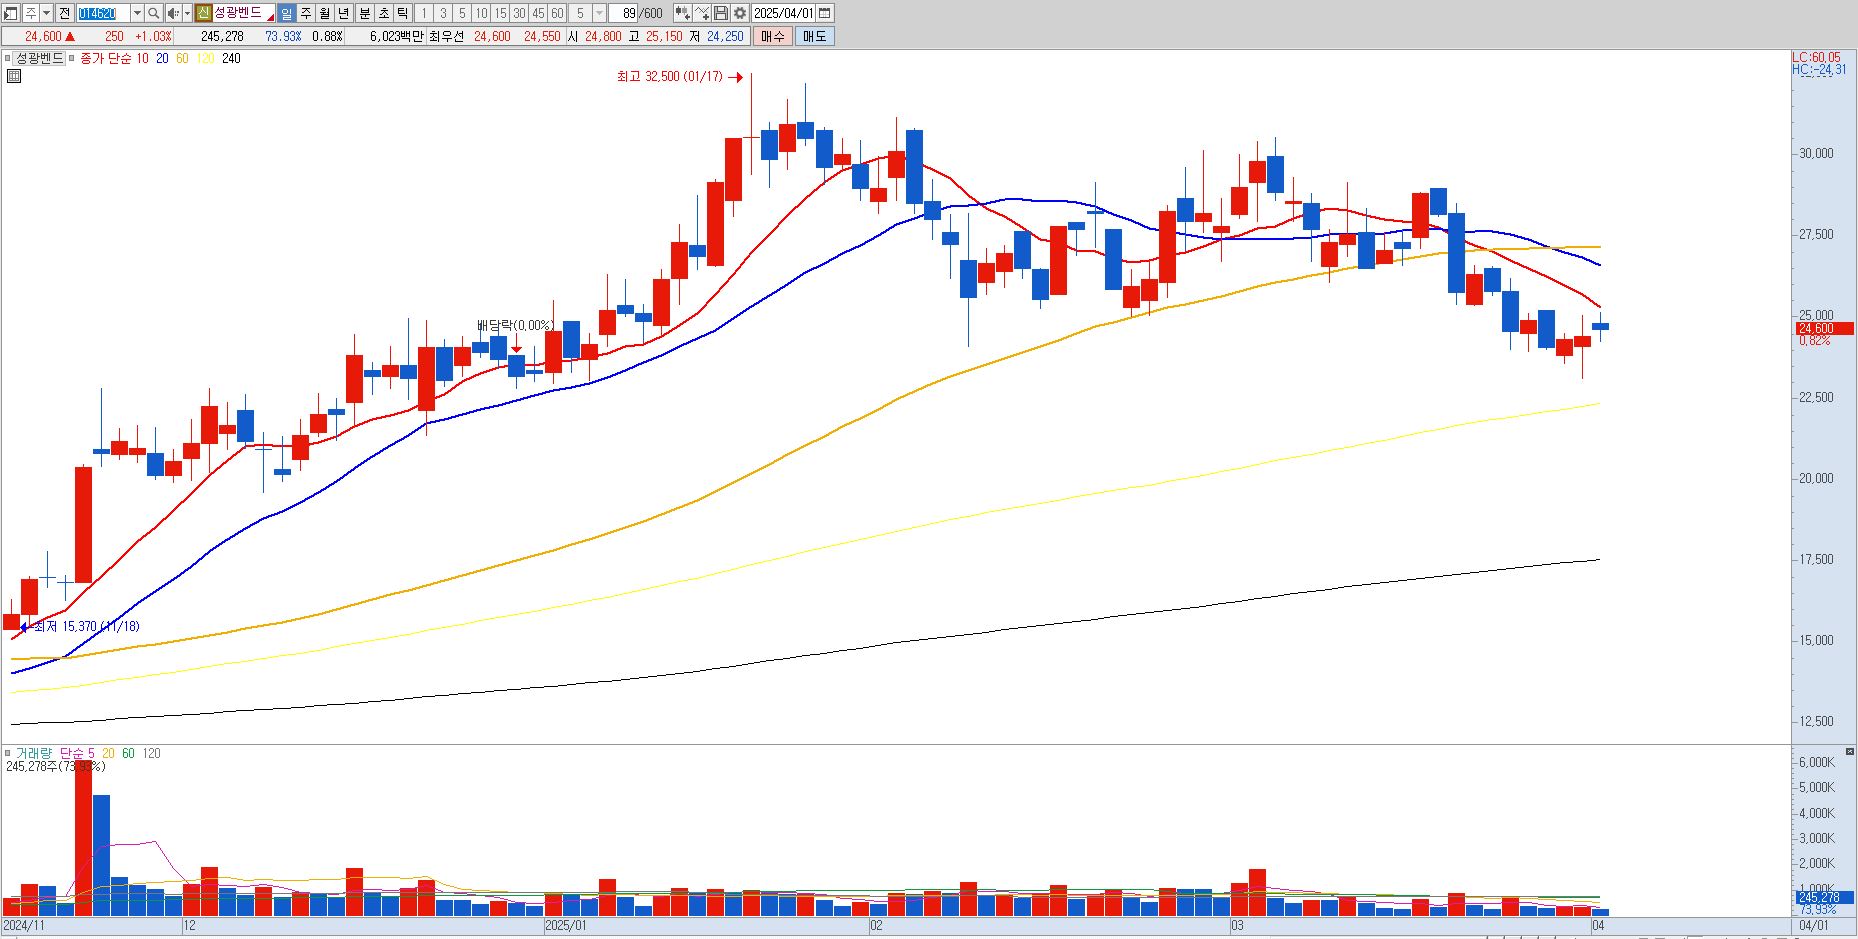Expand the dropdown next to speaker icon
The height and width of the screenshot is (939, 1858).
click(x=187, y=13)
